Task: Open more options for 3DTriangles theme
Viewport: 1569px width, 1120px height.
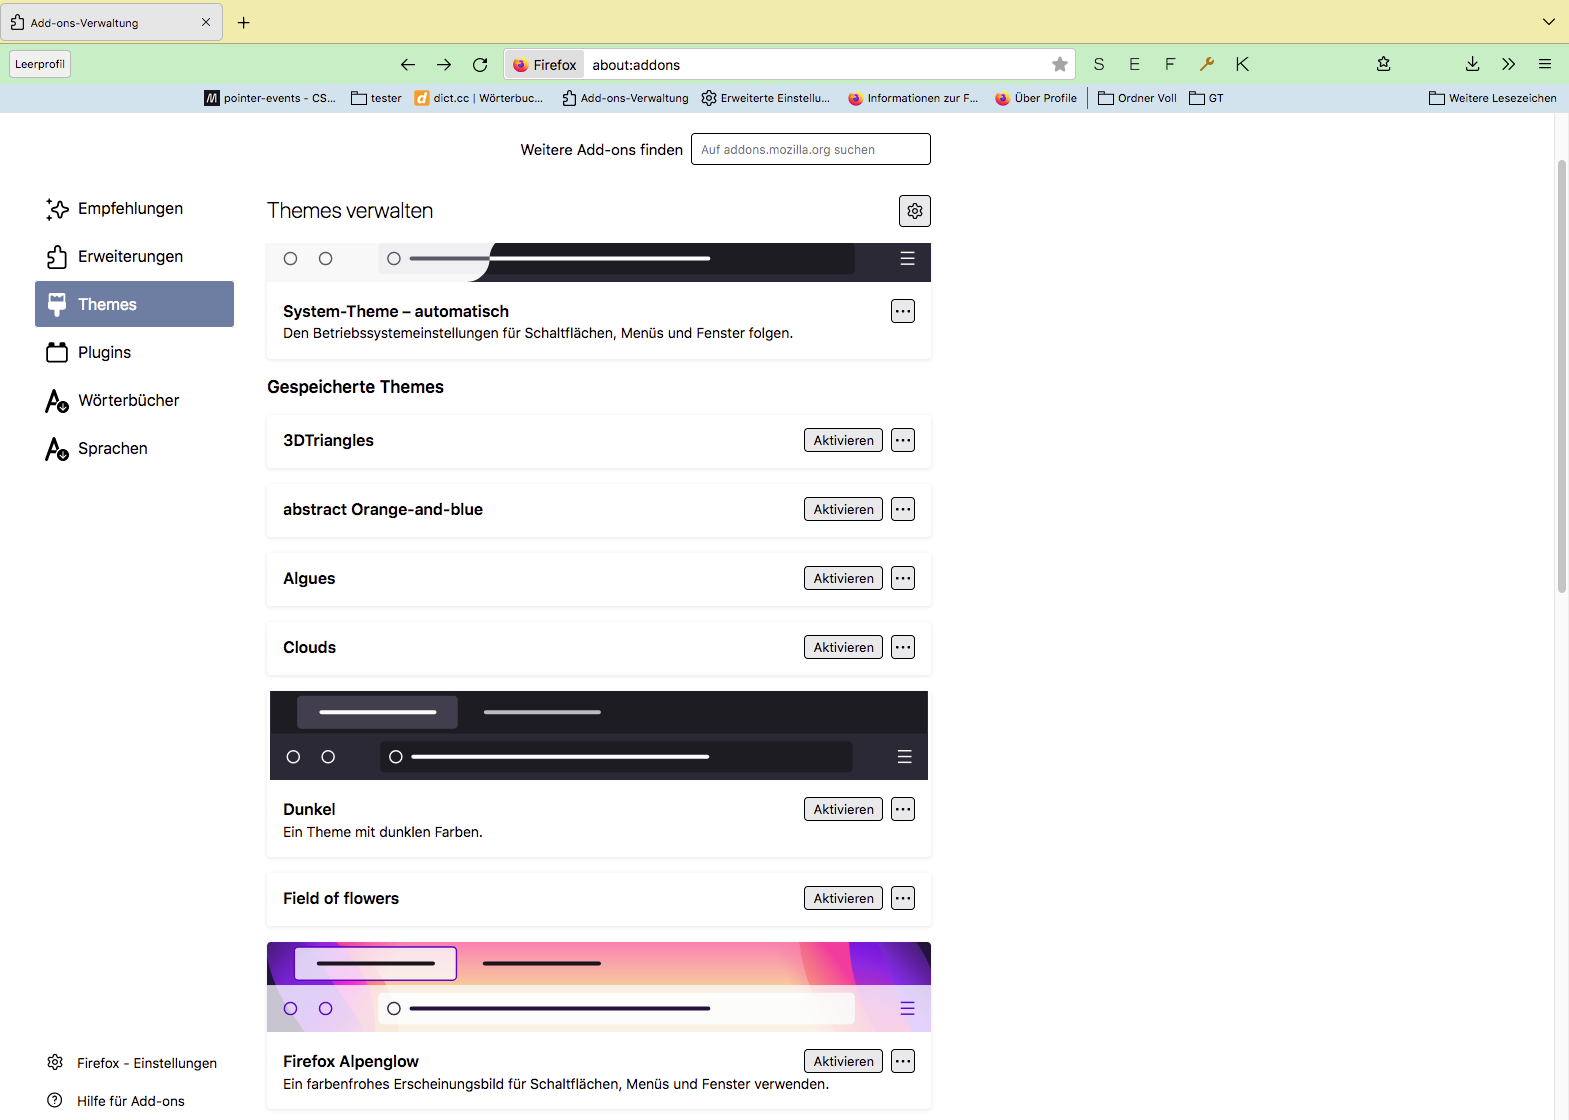Action: 903,440
